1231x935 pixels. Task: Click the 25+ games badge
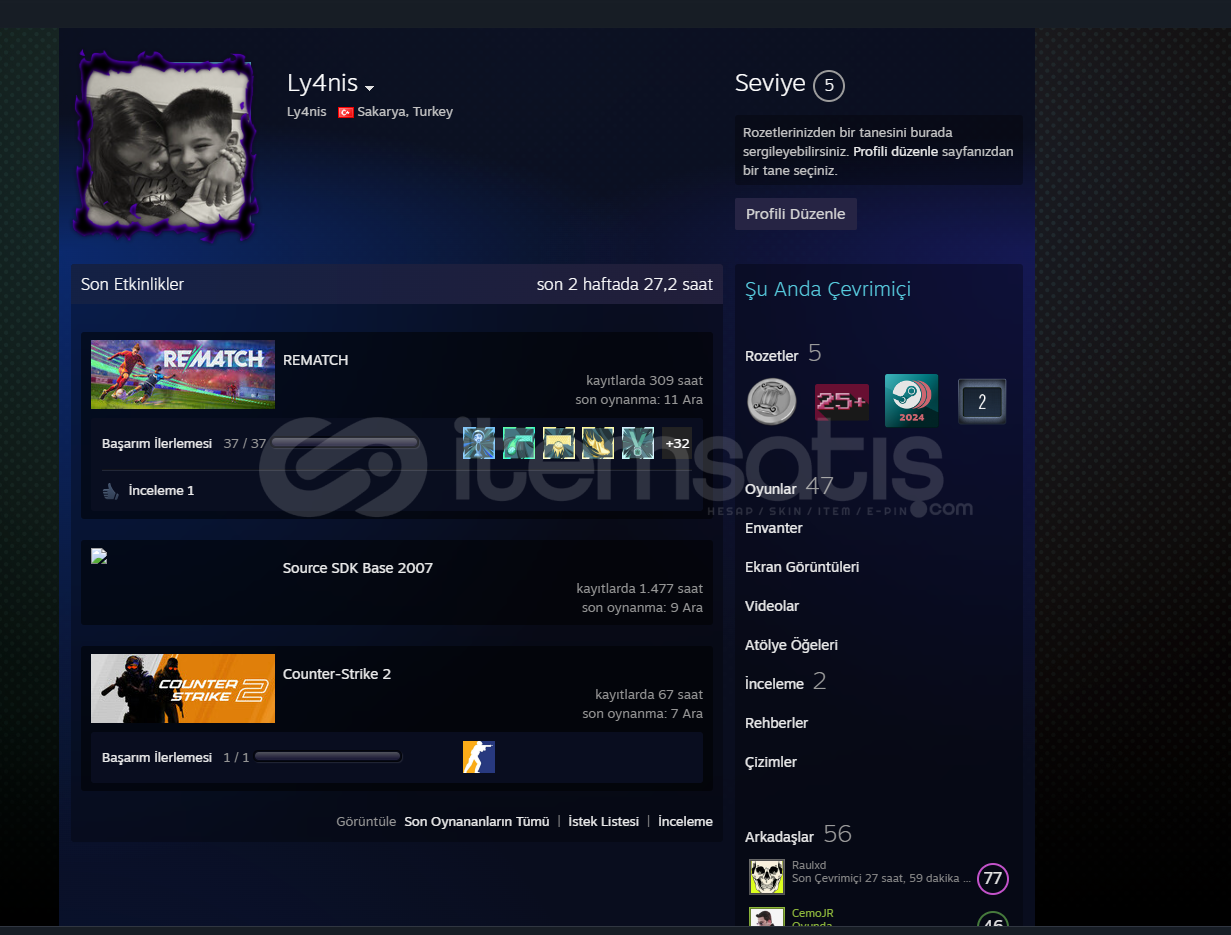pyautogui.click(x=842, y=402)
